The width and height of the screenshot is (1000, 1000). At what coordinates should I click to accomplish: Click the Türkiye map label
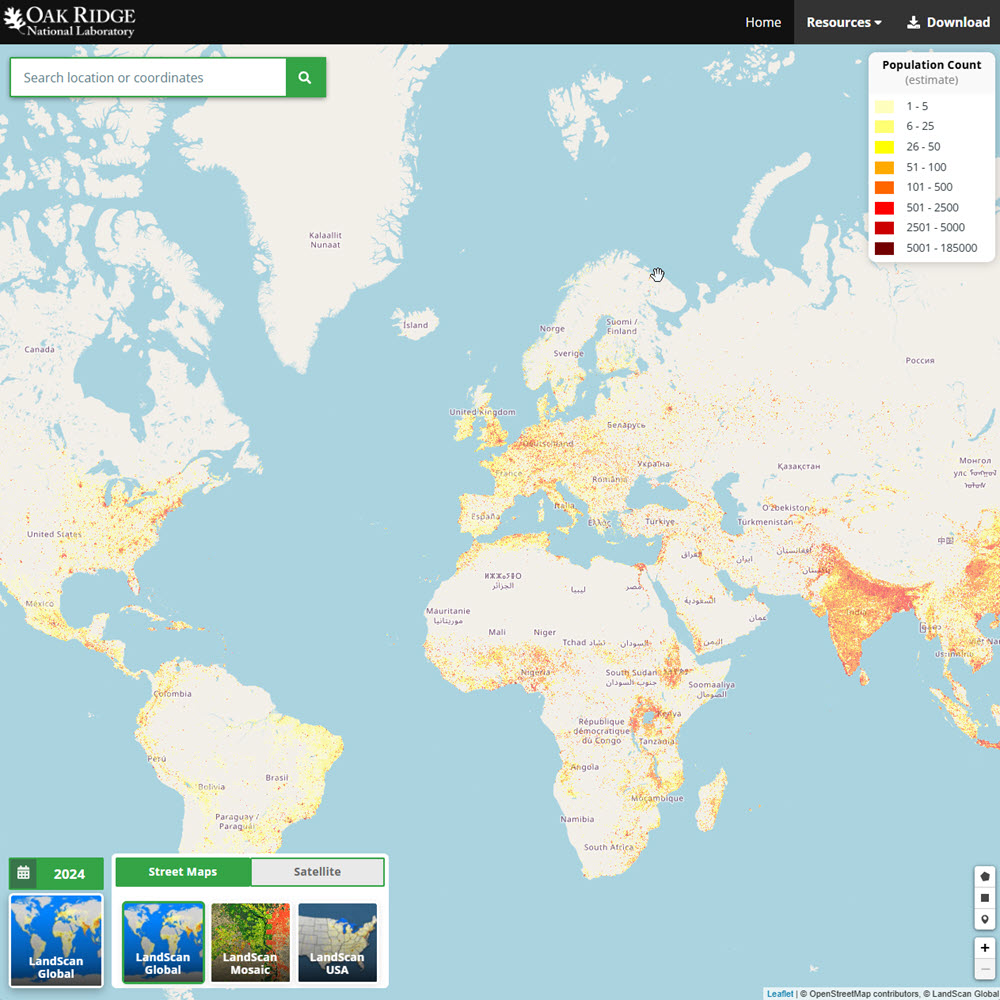(659, 521)
